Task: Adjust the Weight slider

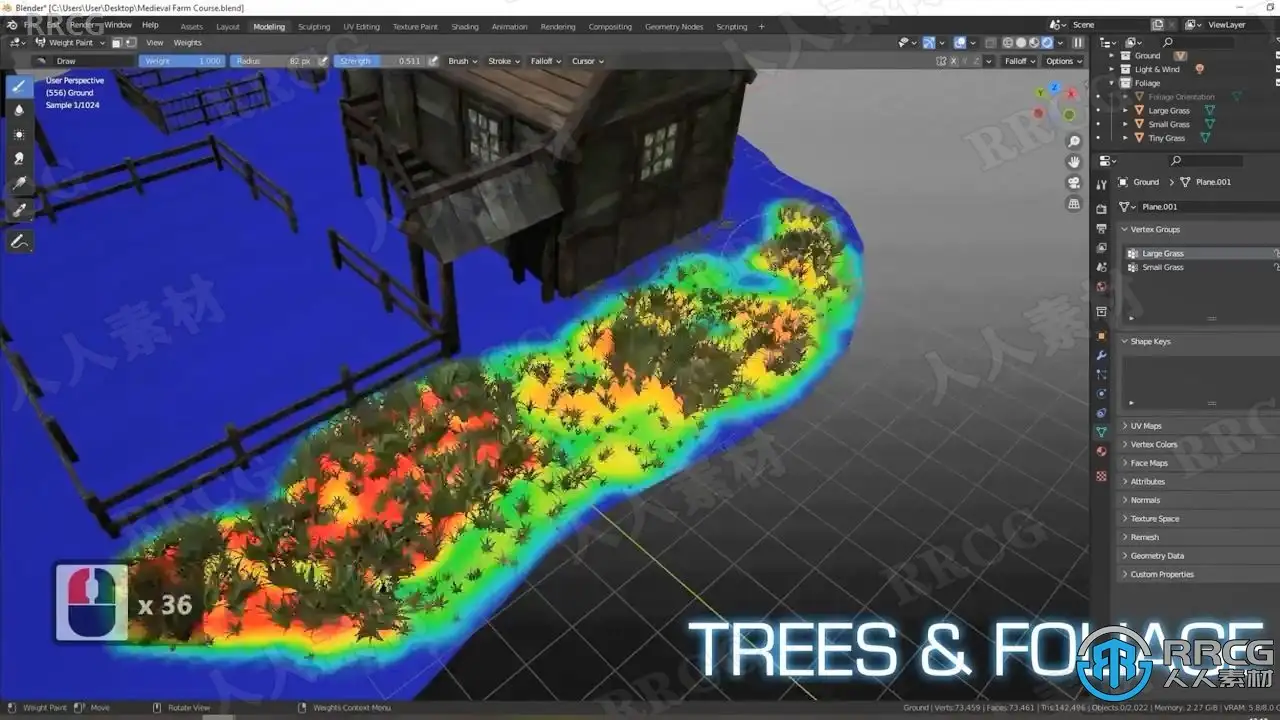Action: tap(182, 61)
